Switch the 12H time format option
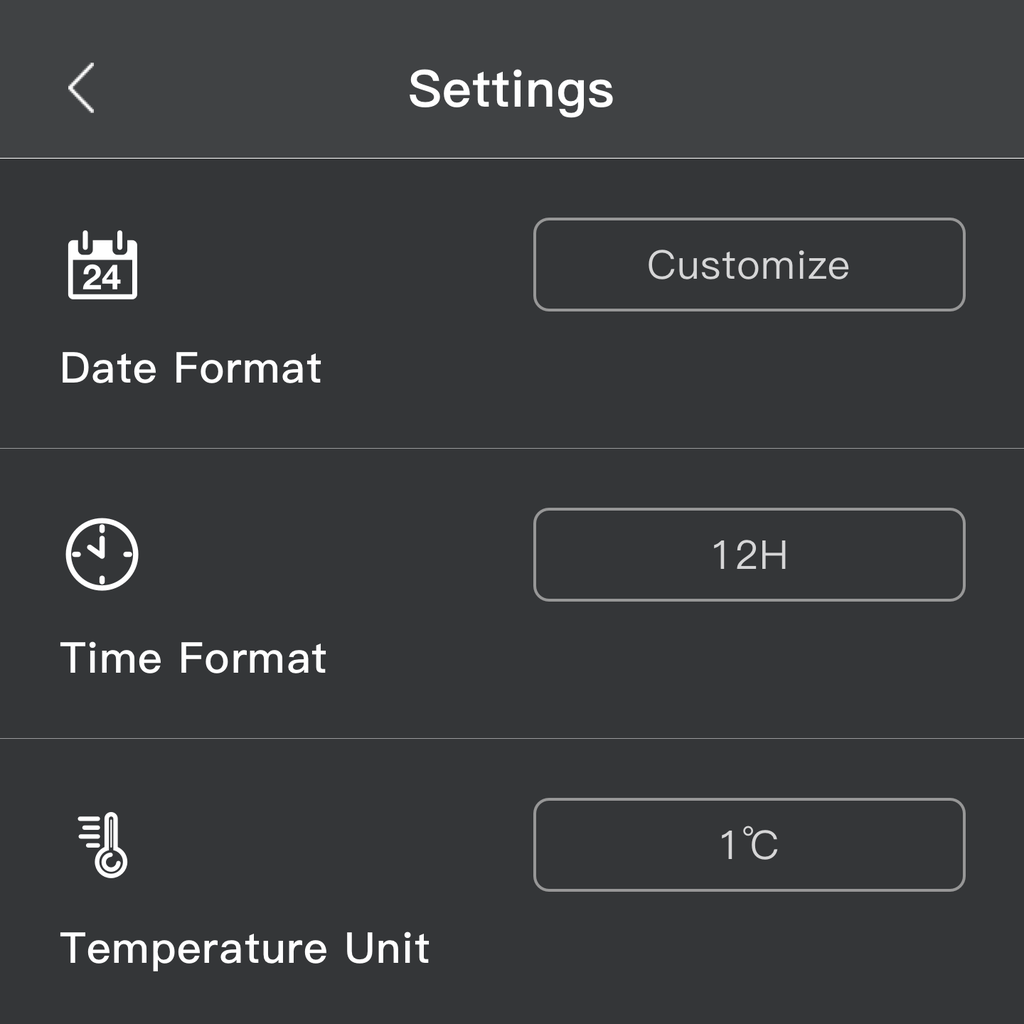Viewport: 1024px width, 1024px height. 749,555
